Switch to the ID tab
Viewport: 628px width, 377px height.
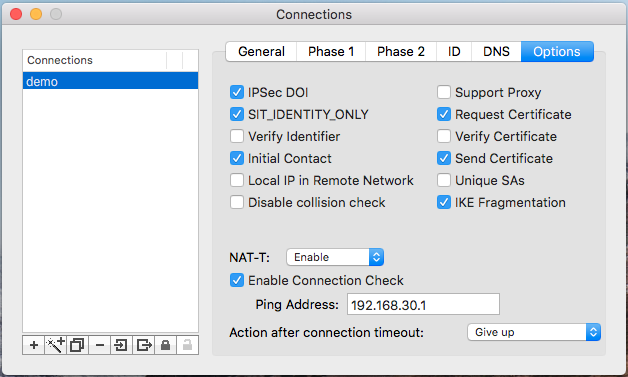click(x=454, y=52)
